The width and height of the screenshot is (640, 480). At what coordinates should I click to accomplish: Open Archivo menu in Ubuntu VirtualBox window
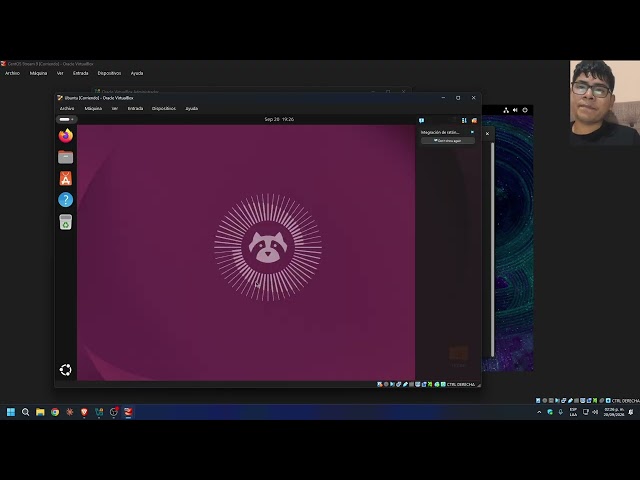(x=67, y=109)
